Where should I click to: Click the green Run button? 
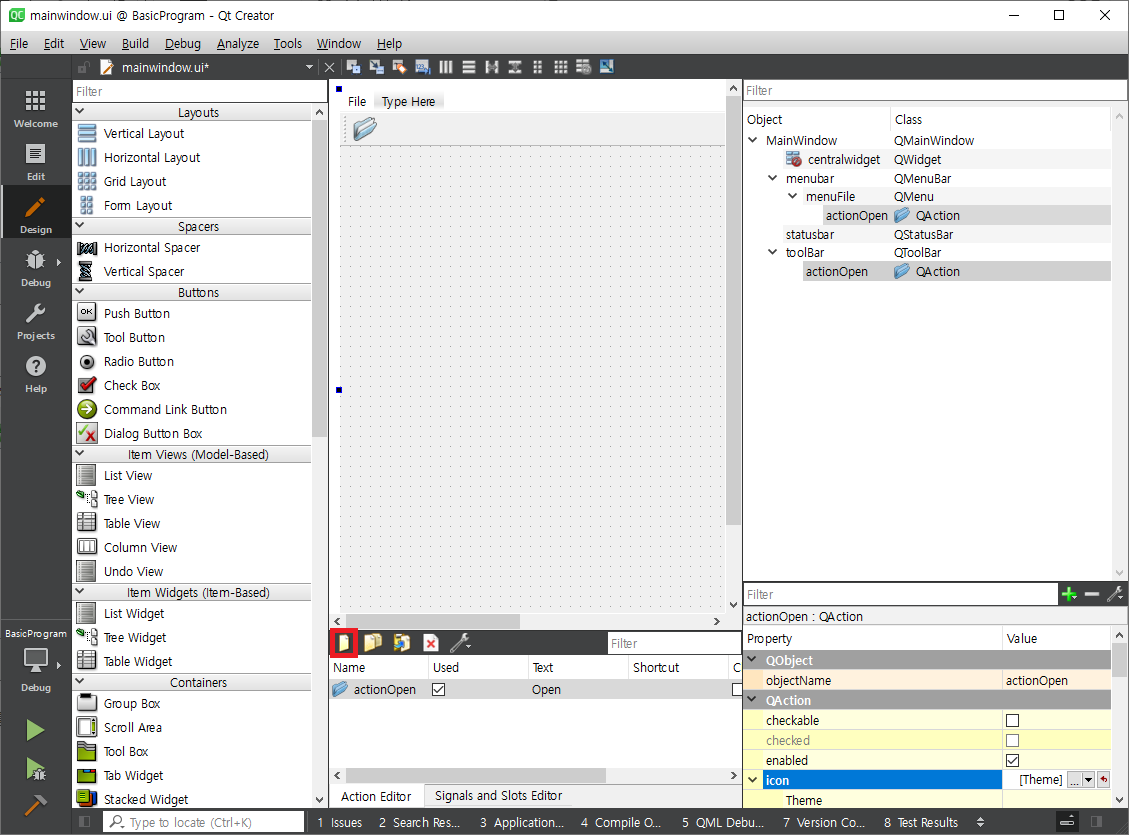point(35,730)
